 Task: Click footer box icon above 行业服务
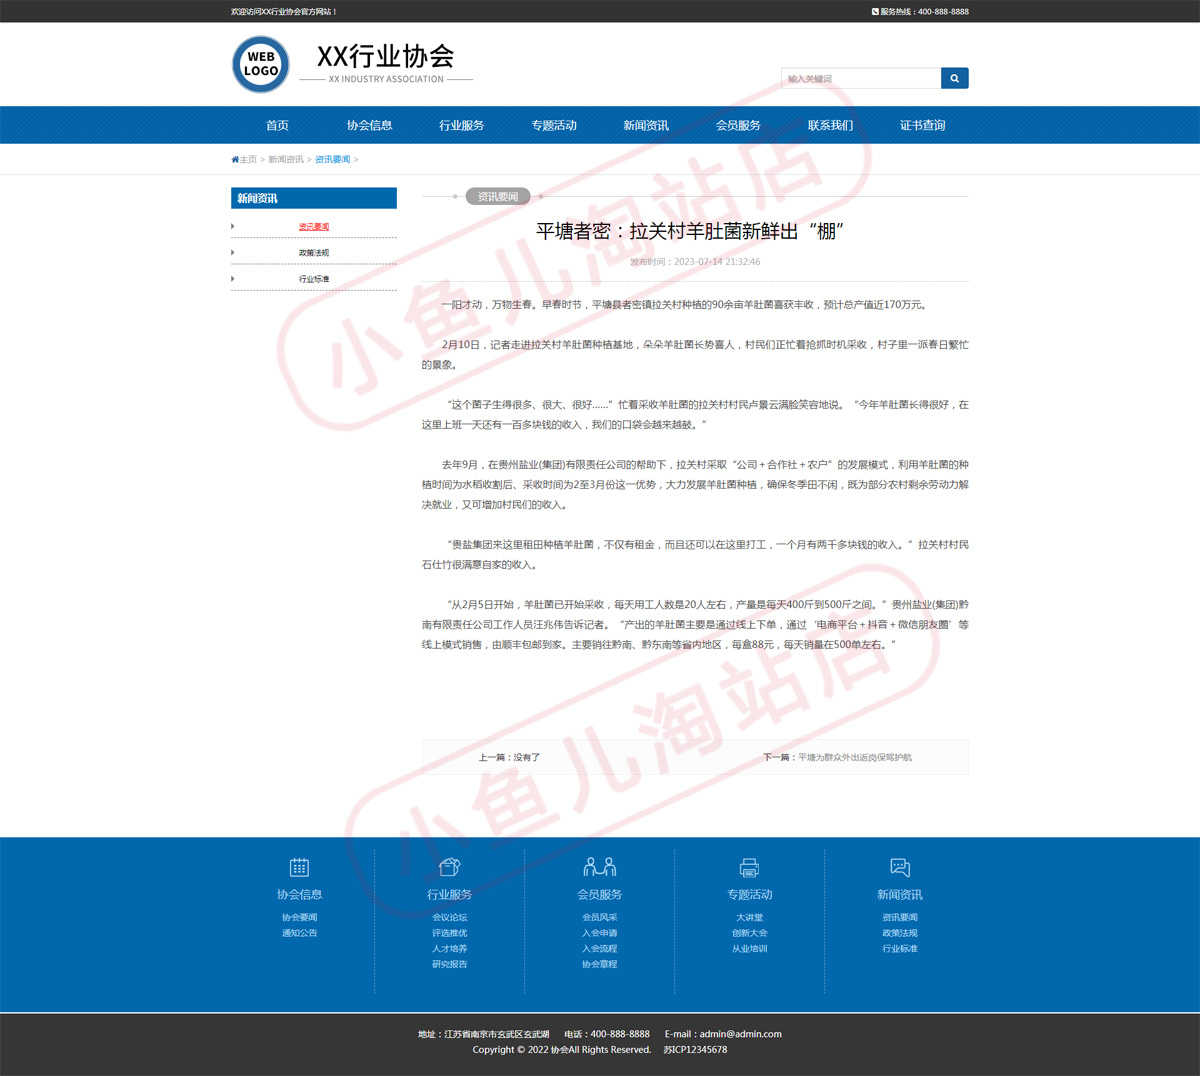point(449,867)
